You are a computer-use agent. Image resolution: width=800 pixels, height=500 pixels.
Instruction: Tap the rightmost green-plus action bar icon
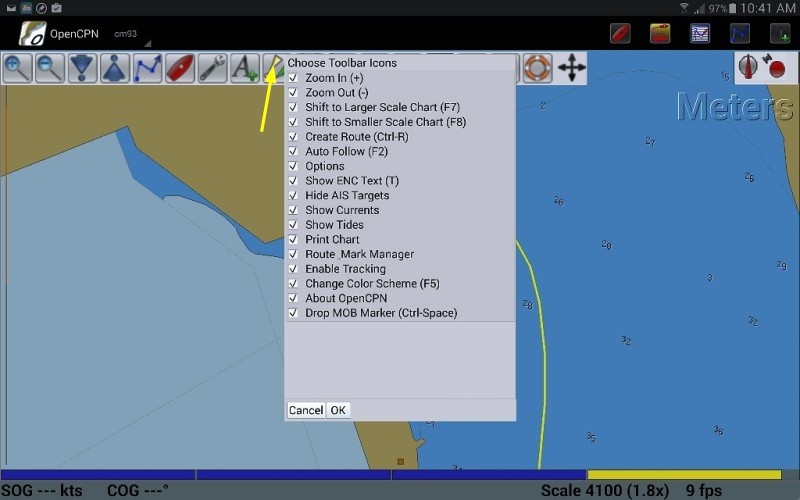click(x=780, y=34)
